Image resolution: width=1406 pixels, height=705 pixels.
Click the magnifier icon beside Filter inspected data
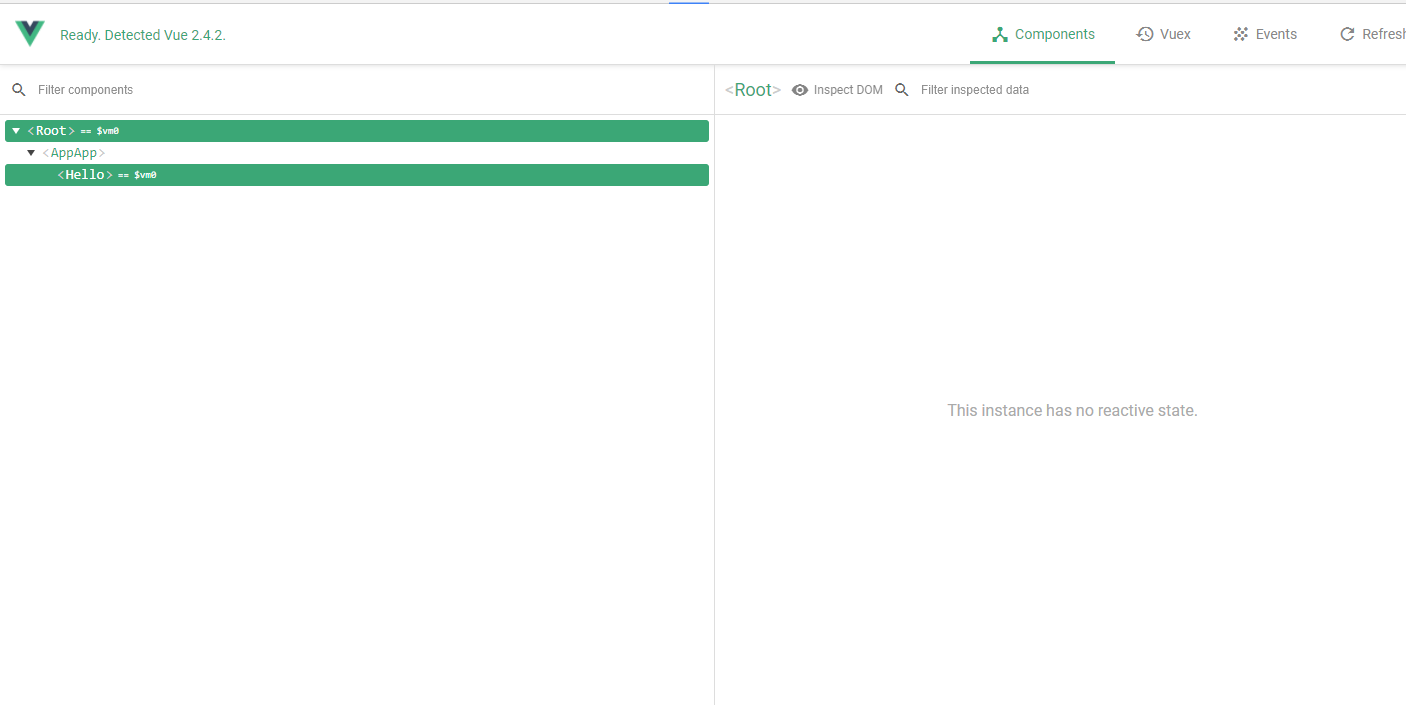pos(902,89)
